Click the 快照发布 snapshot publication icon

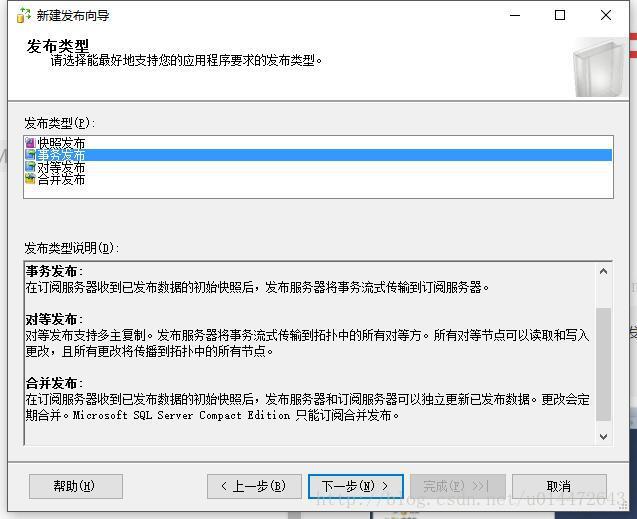pos(30,143)
